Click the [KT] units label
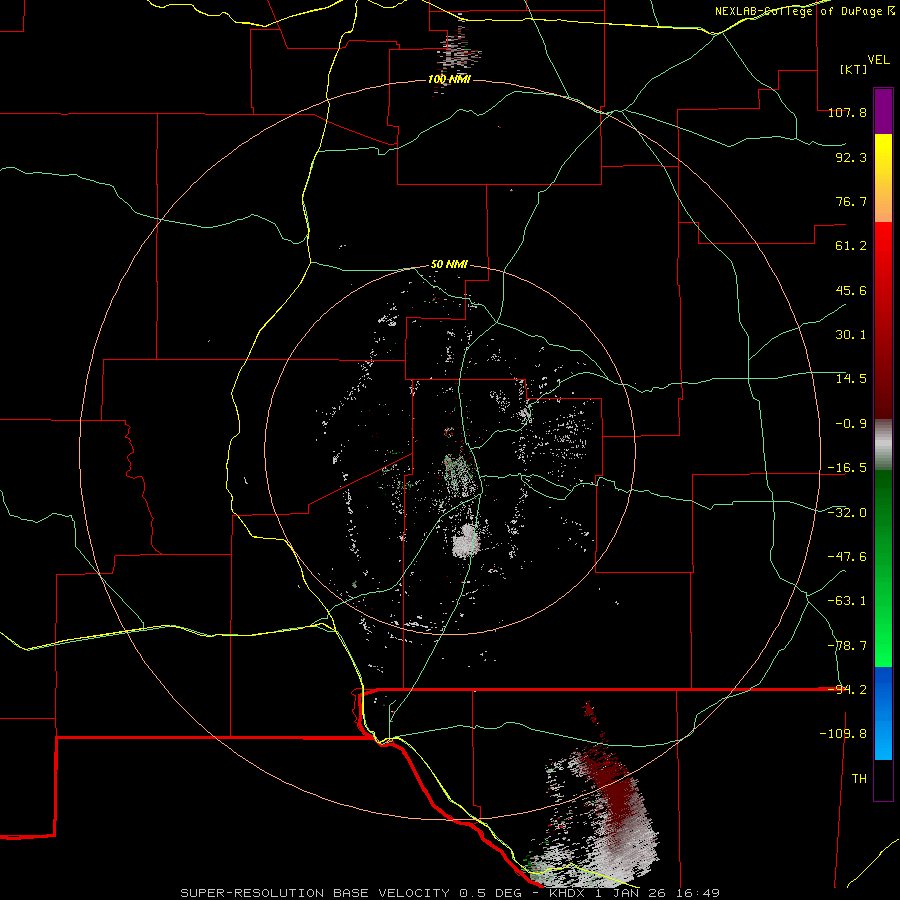Viewport: 900px width, 900px height. click(x=854, y=69)
